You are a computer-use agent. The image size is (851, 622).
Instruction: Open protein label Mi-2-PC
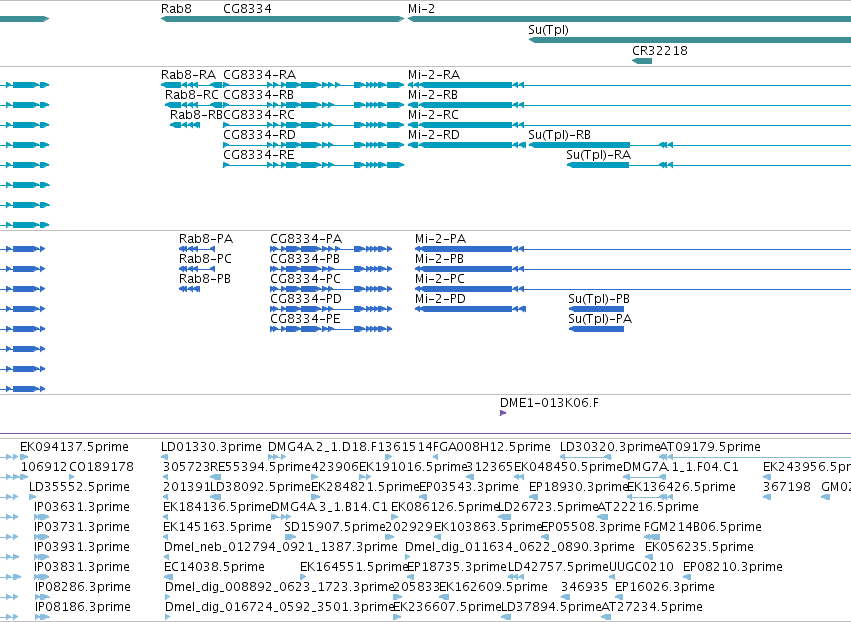[x=440, y=279]
